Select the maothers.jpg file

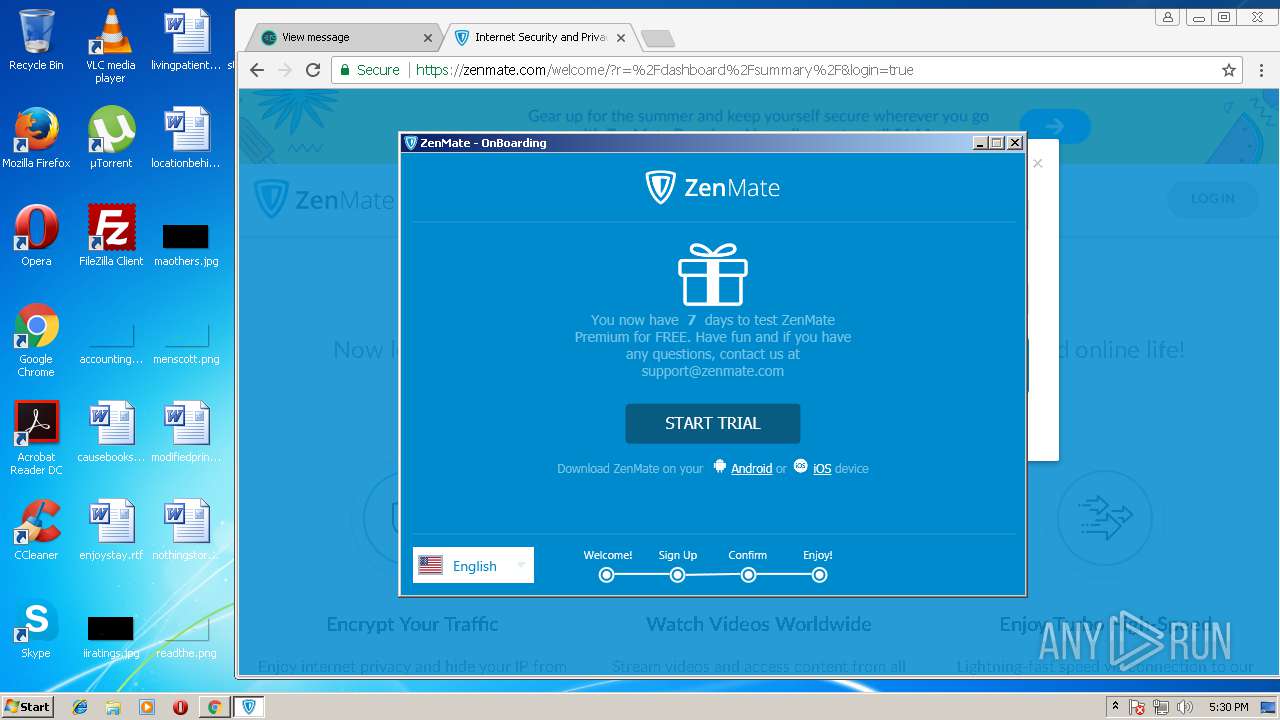point(185,245)
